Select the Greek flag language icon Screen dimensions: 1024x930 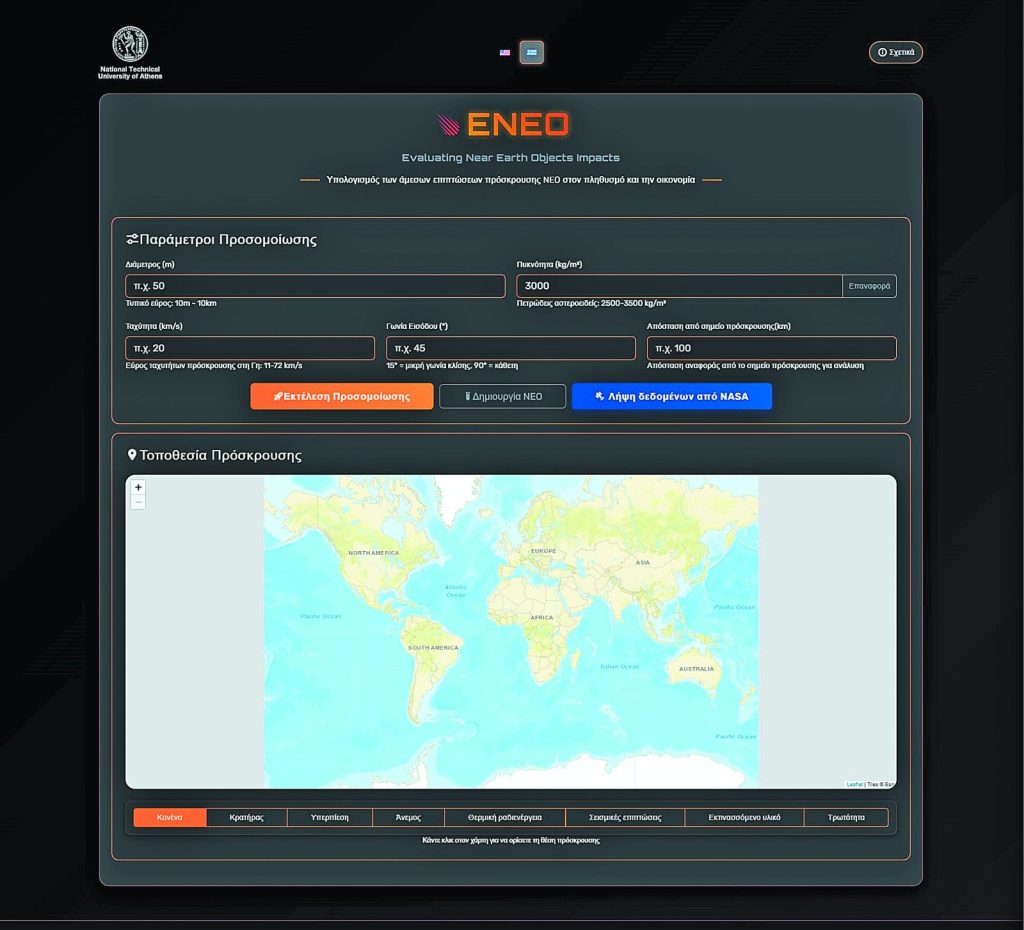tap(532, 53)
